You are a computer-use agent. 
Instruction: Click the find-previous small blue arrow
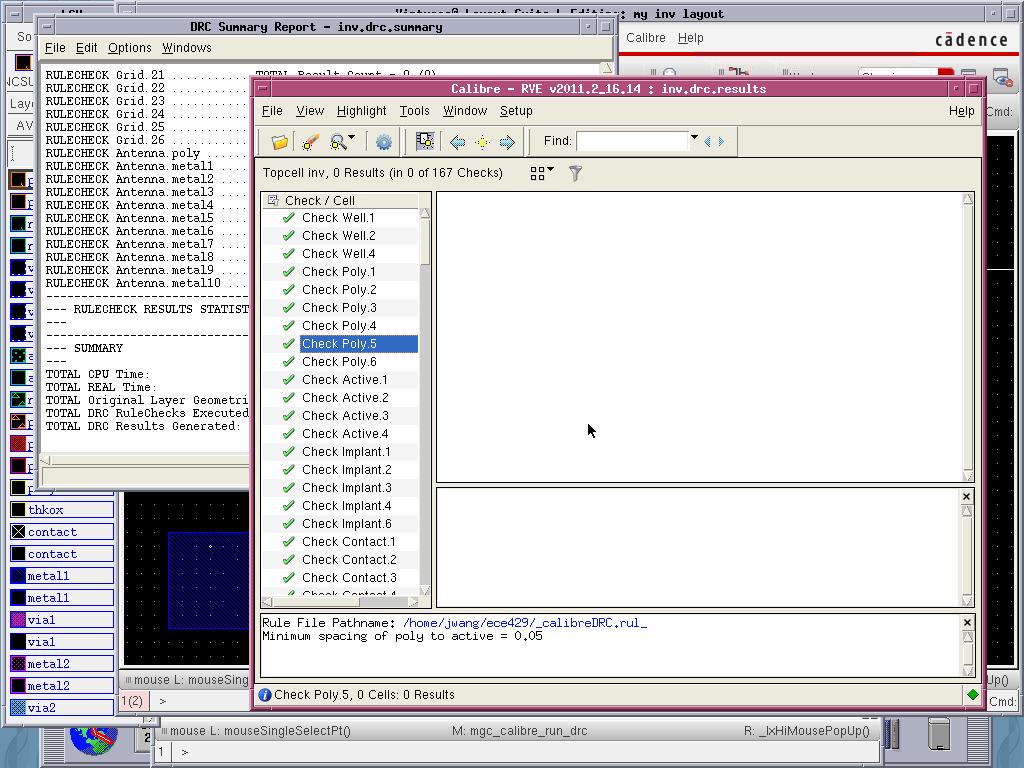(x=707, y=141)
